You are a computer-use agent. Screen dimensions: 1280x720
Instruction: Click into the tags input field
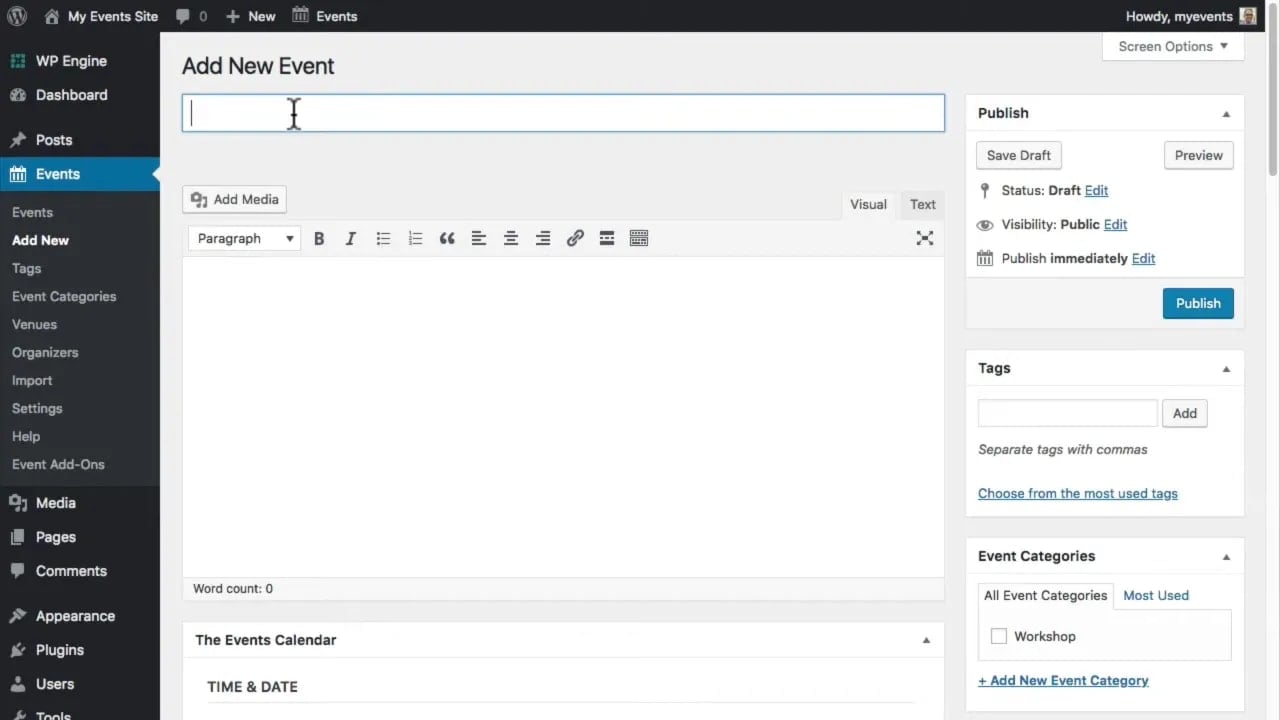coord(1067,413)
